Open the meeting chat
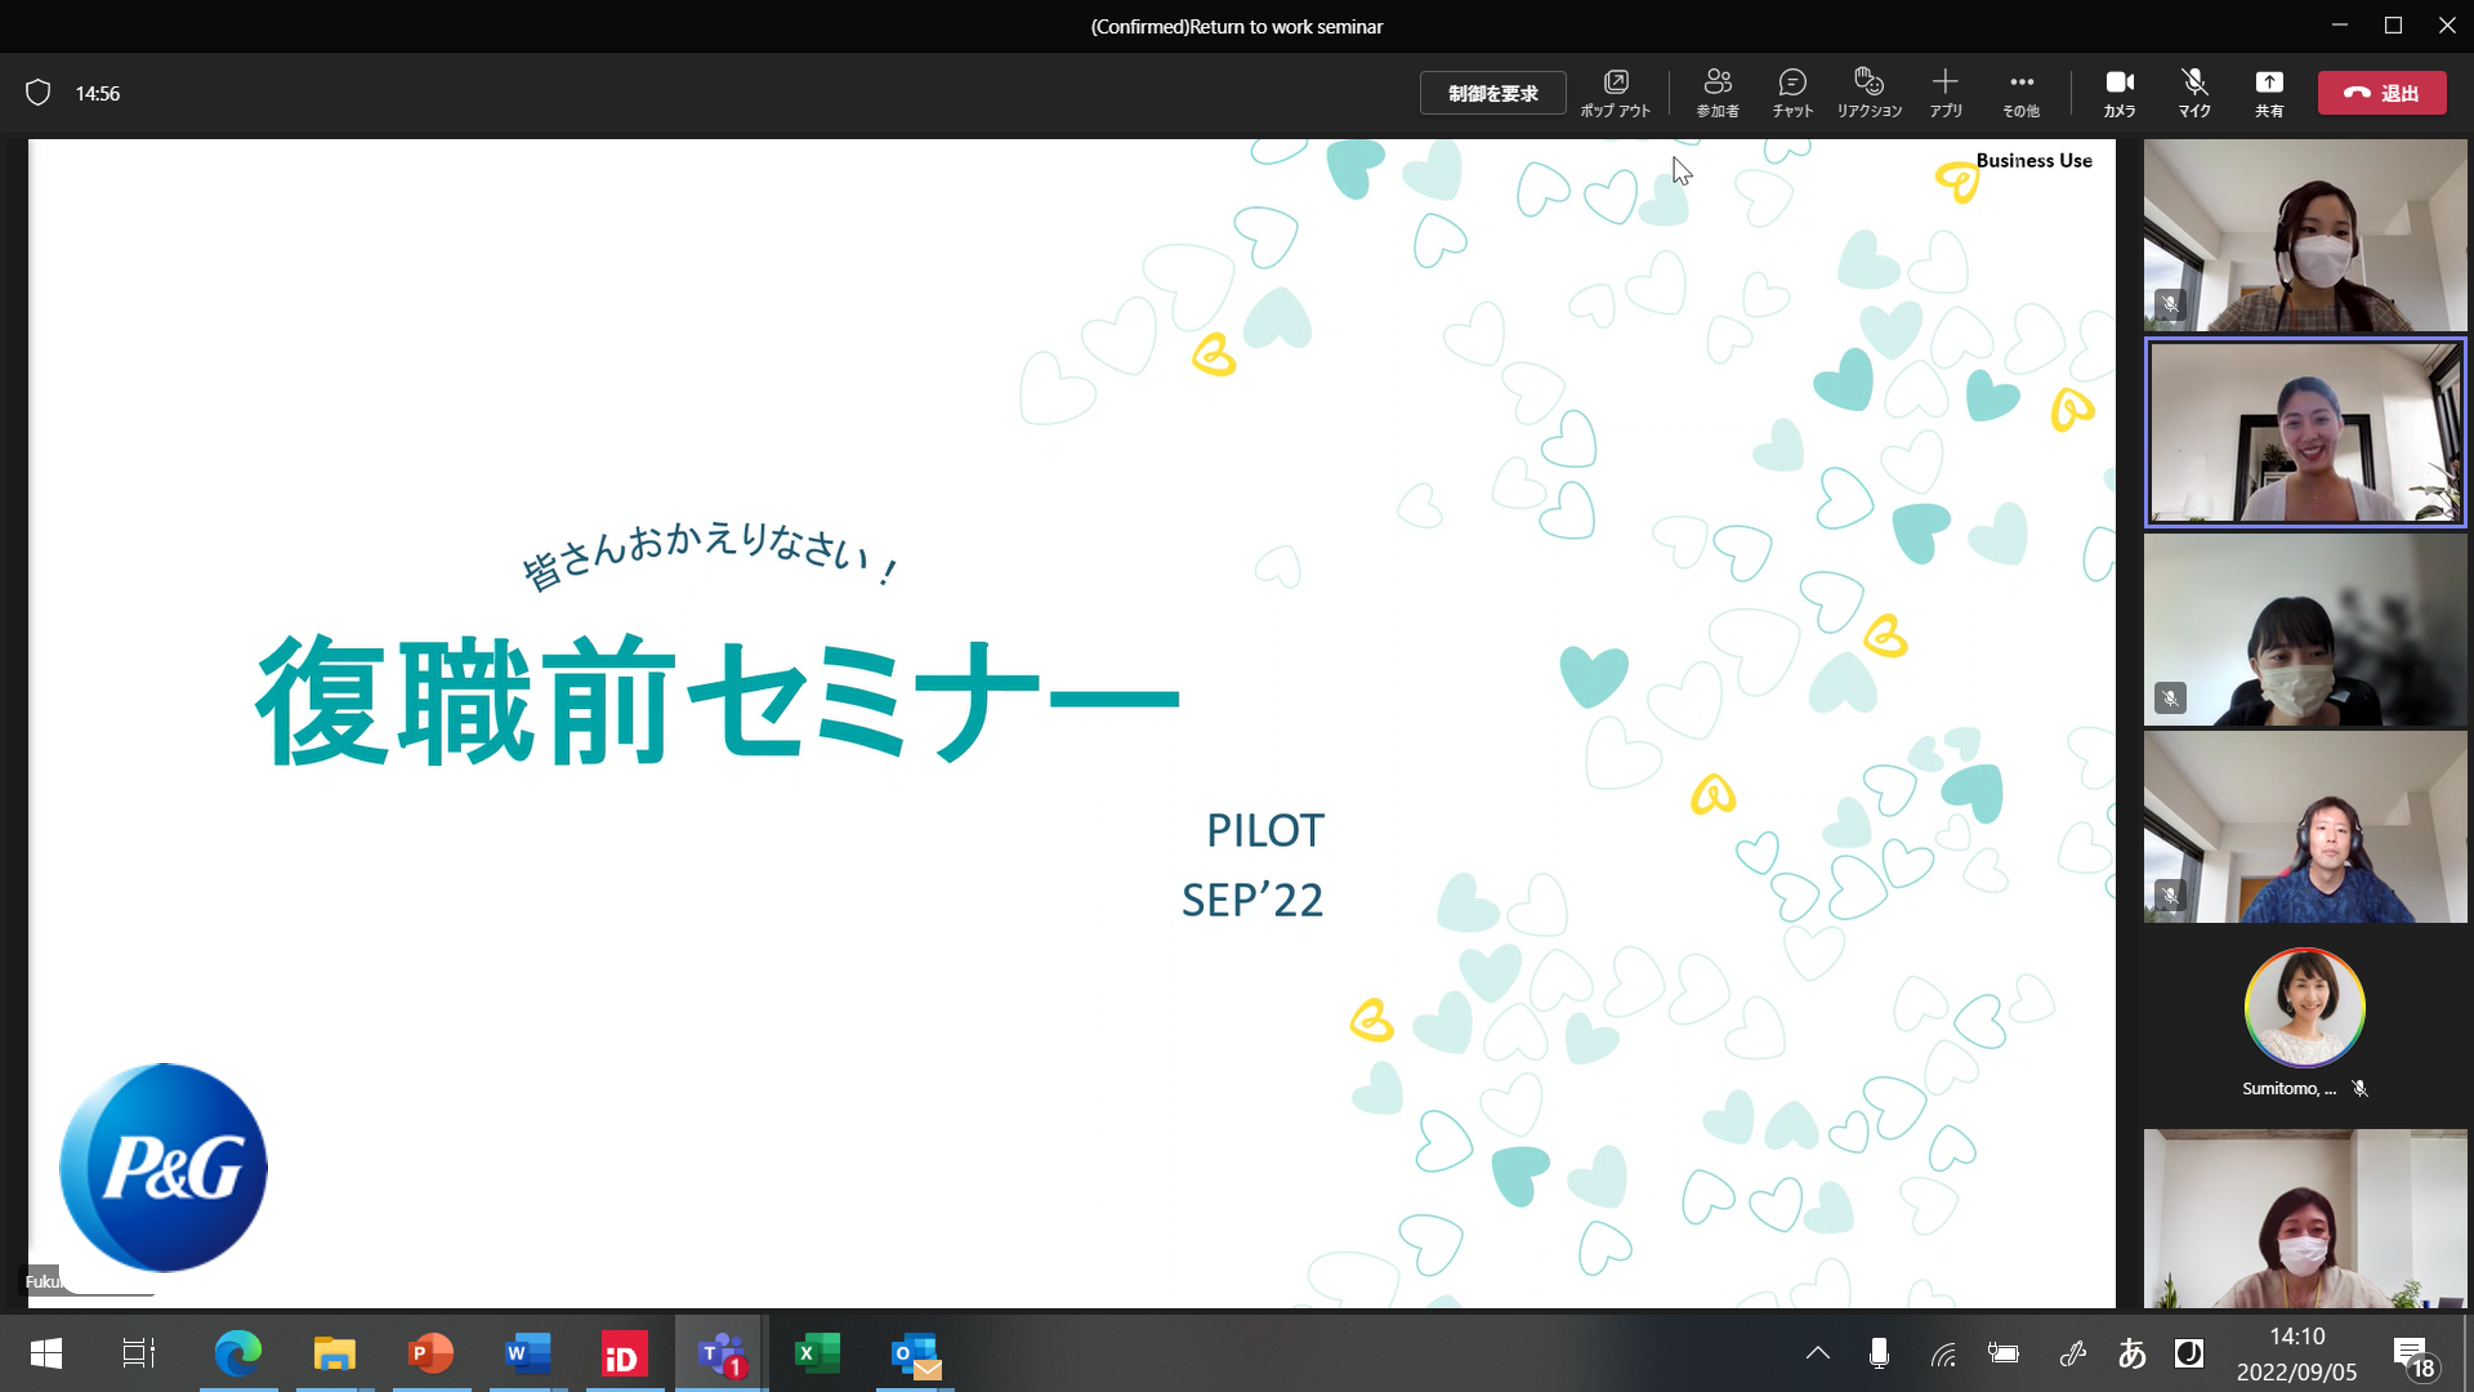 click(1792, 93)
